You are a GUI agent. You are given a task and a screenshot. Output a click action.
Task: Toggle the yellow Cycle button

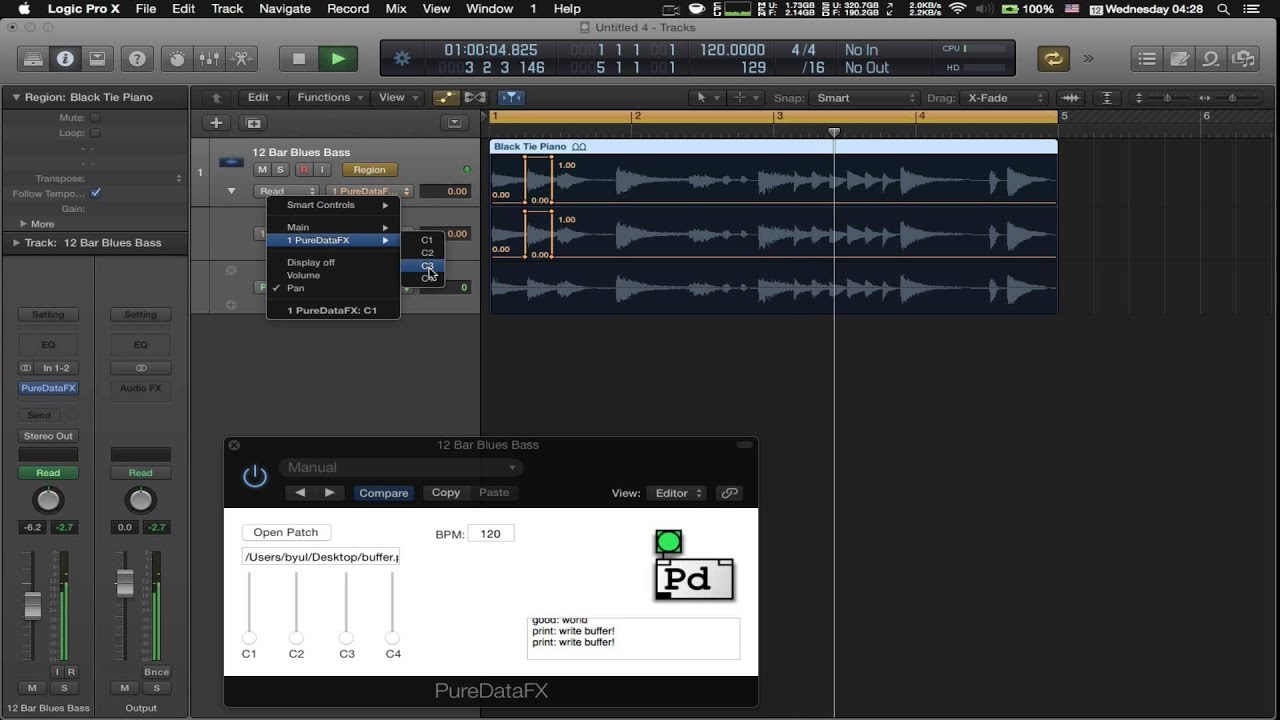(1053, 58)
